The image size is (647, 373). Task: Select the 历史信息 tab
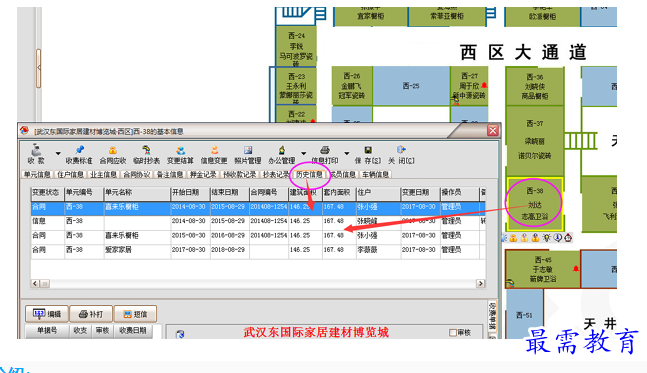pyautogui.click(x=309, y=175)
